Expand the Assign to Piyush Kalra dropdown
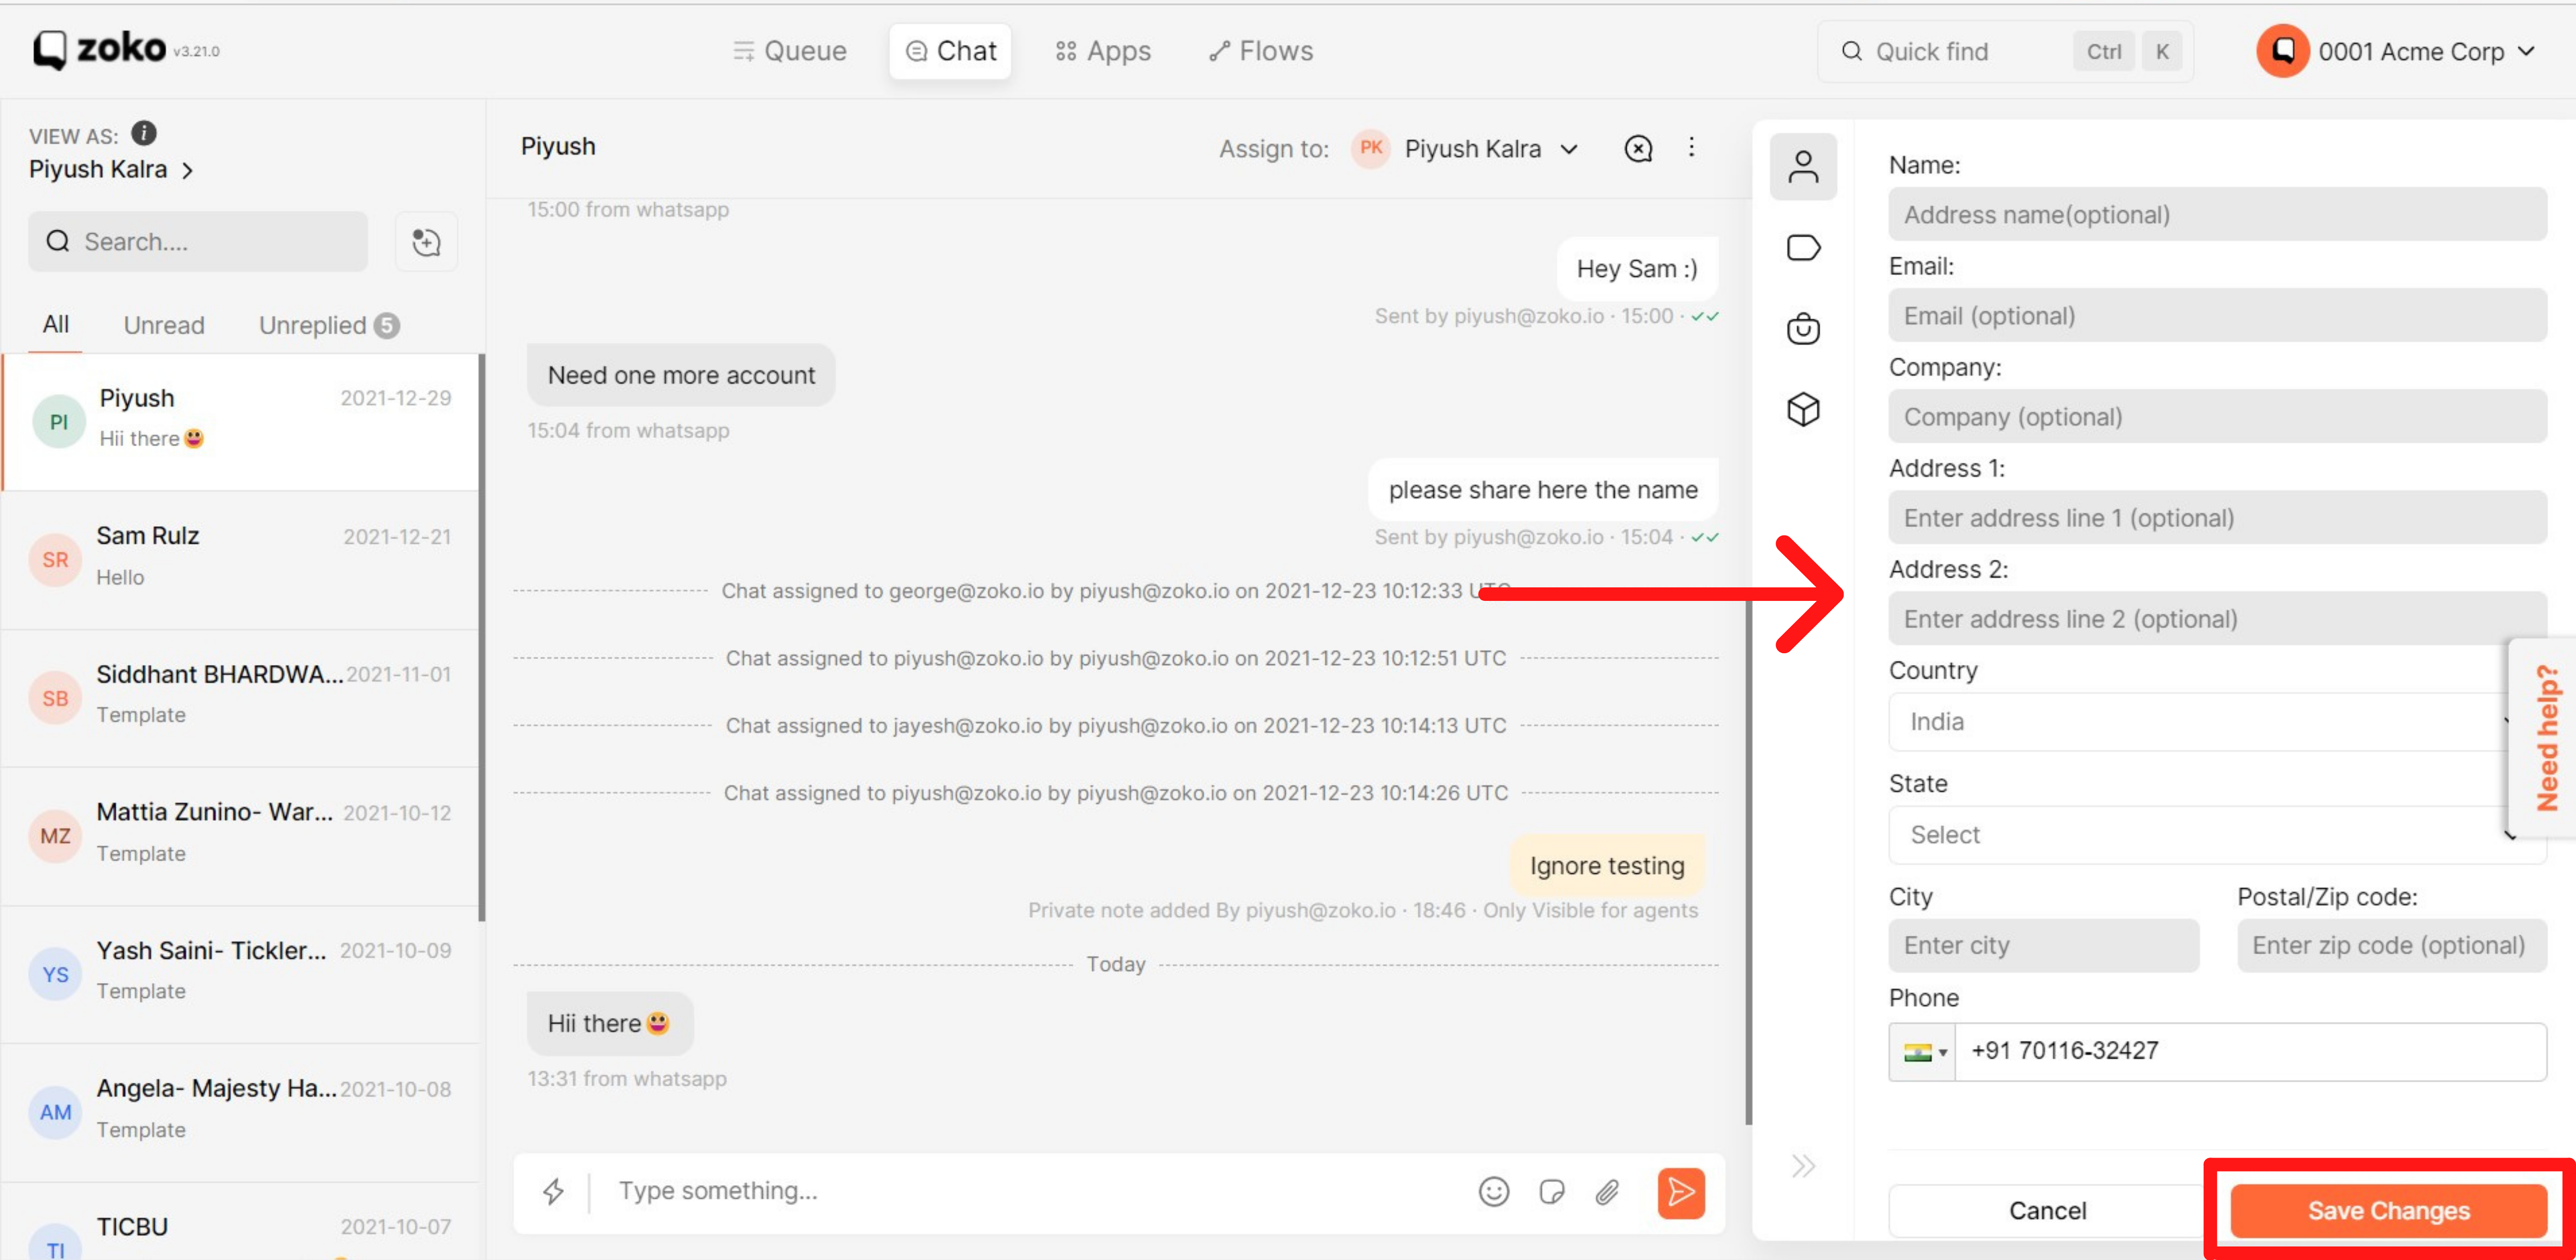 pos(1569,149)
